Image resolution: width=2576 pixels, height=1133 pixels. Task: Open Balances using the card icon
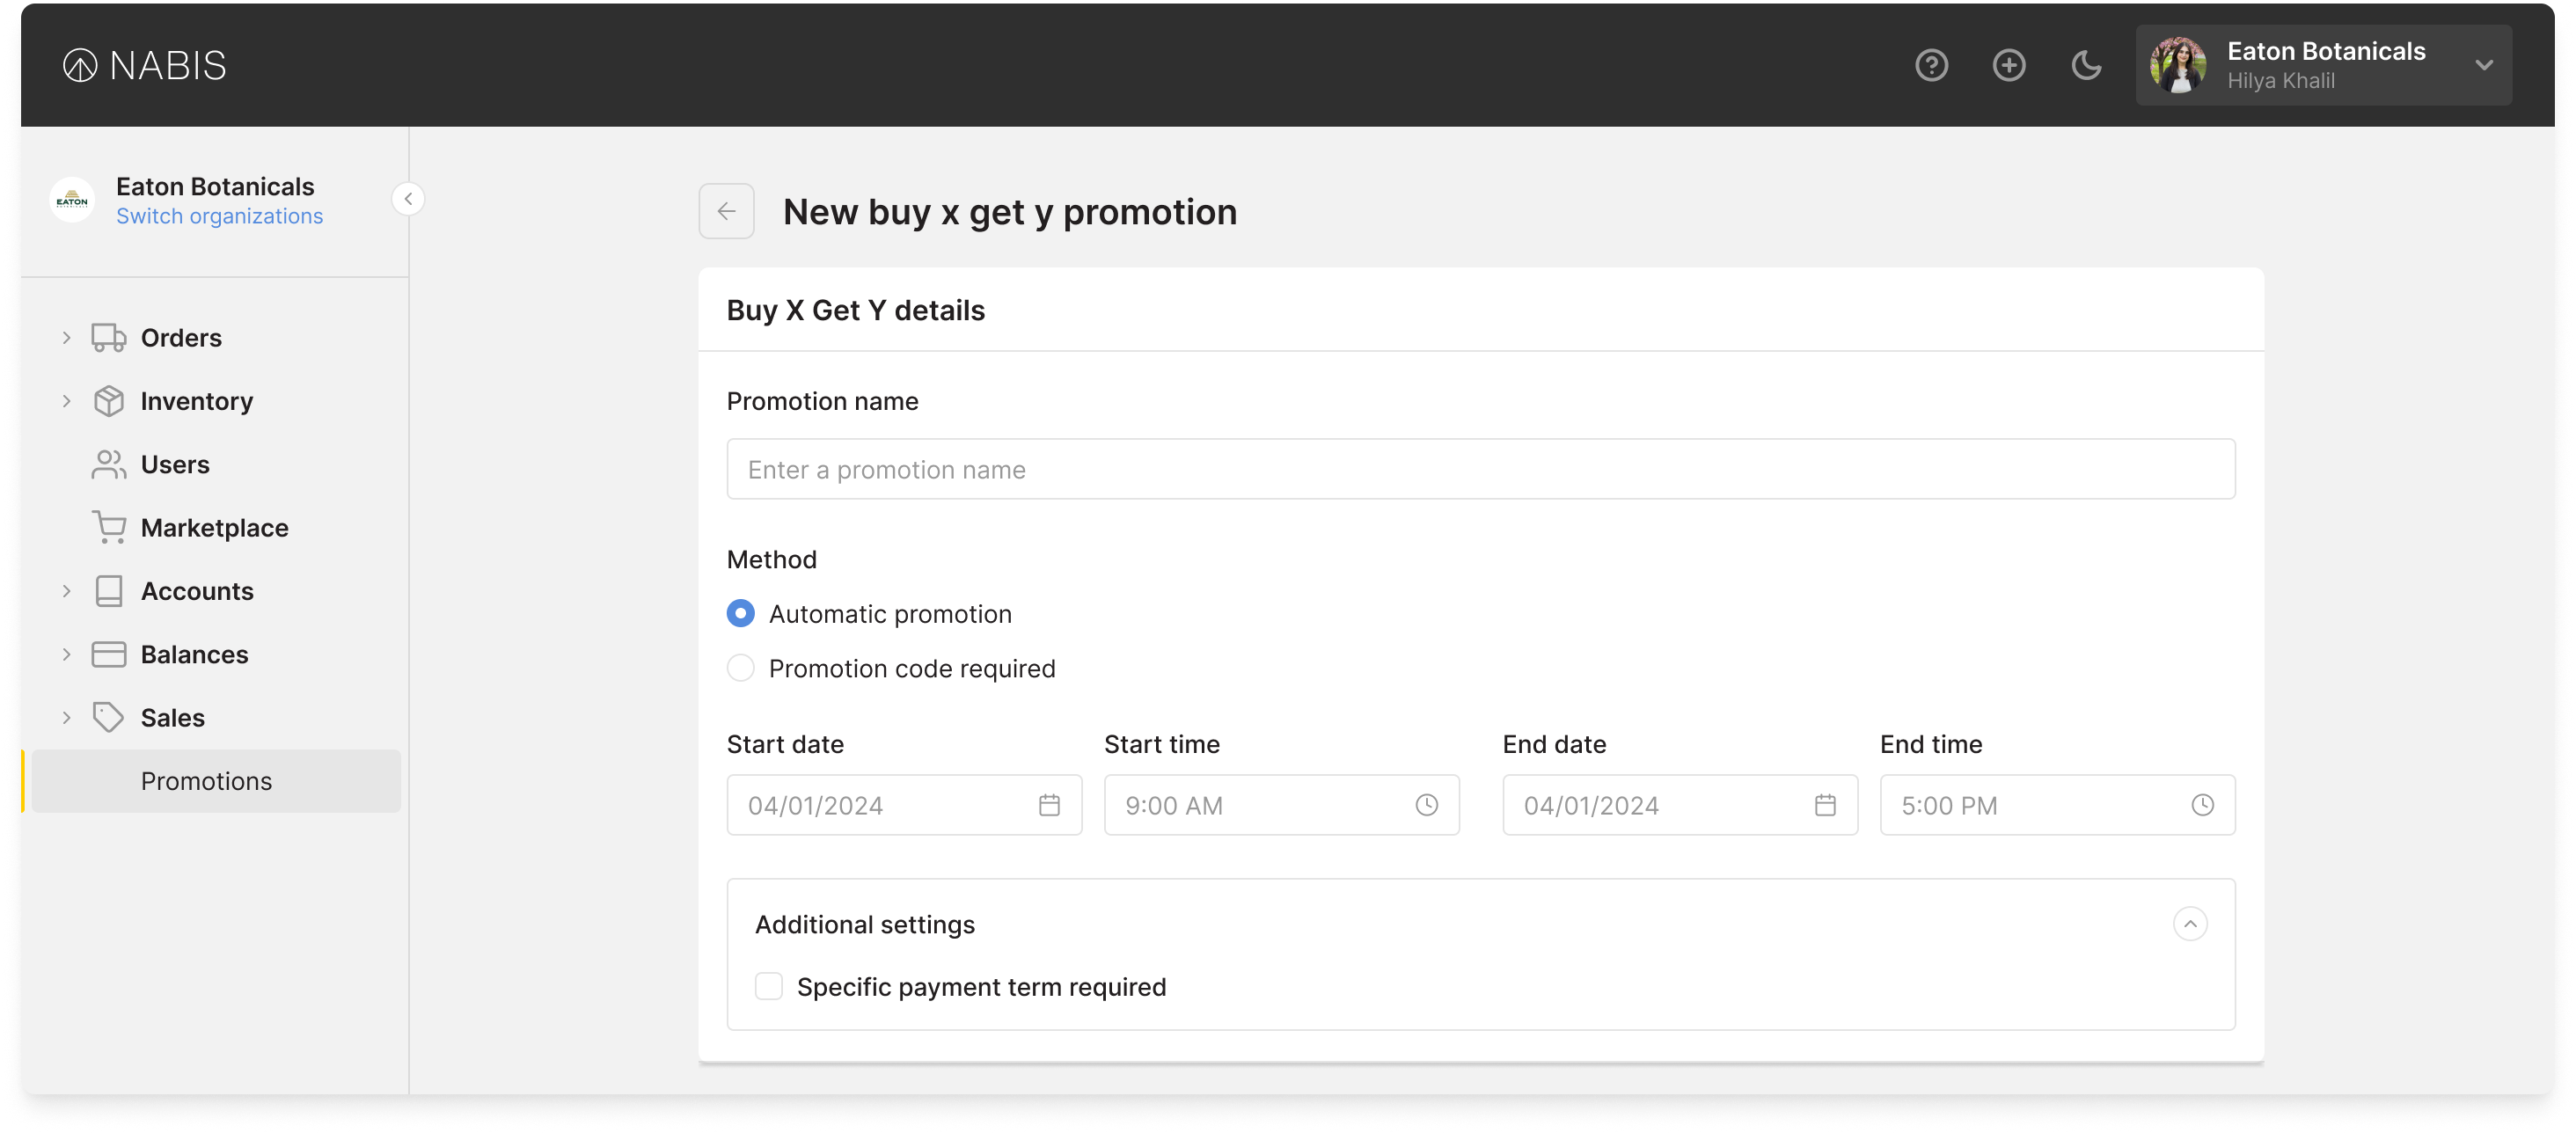pos(108,654)
